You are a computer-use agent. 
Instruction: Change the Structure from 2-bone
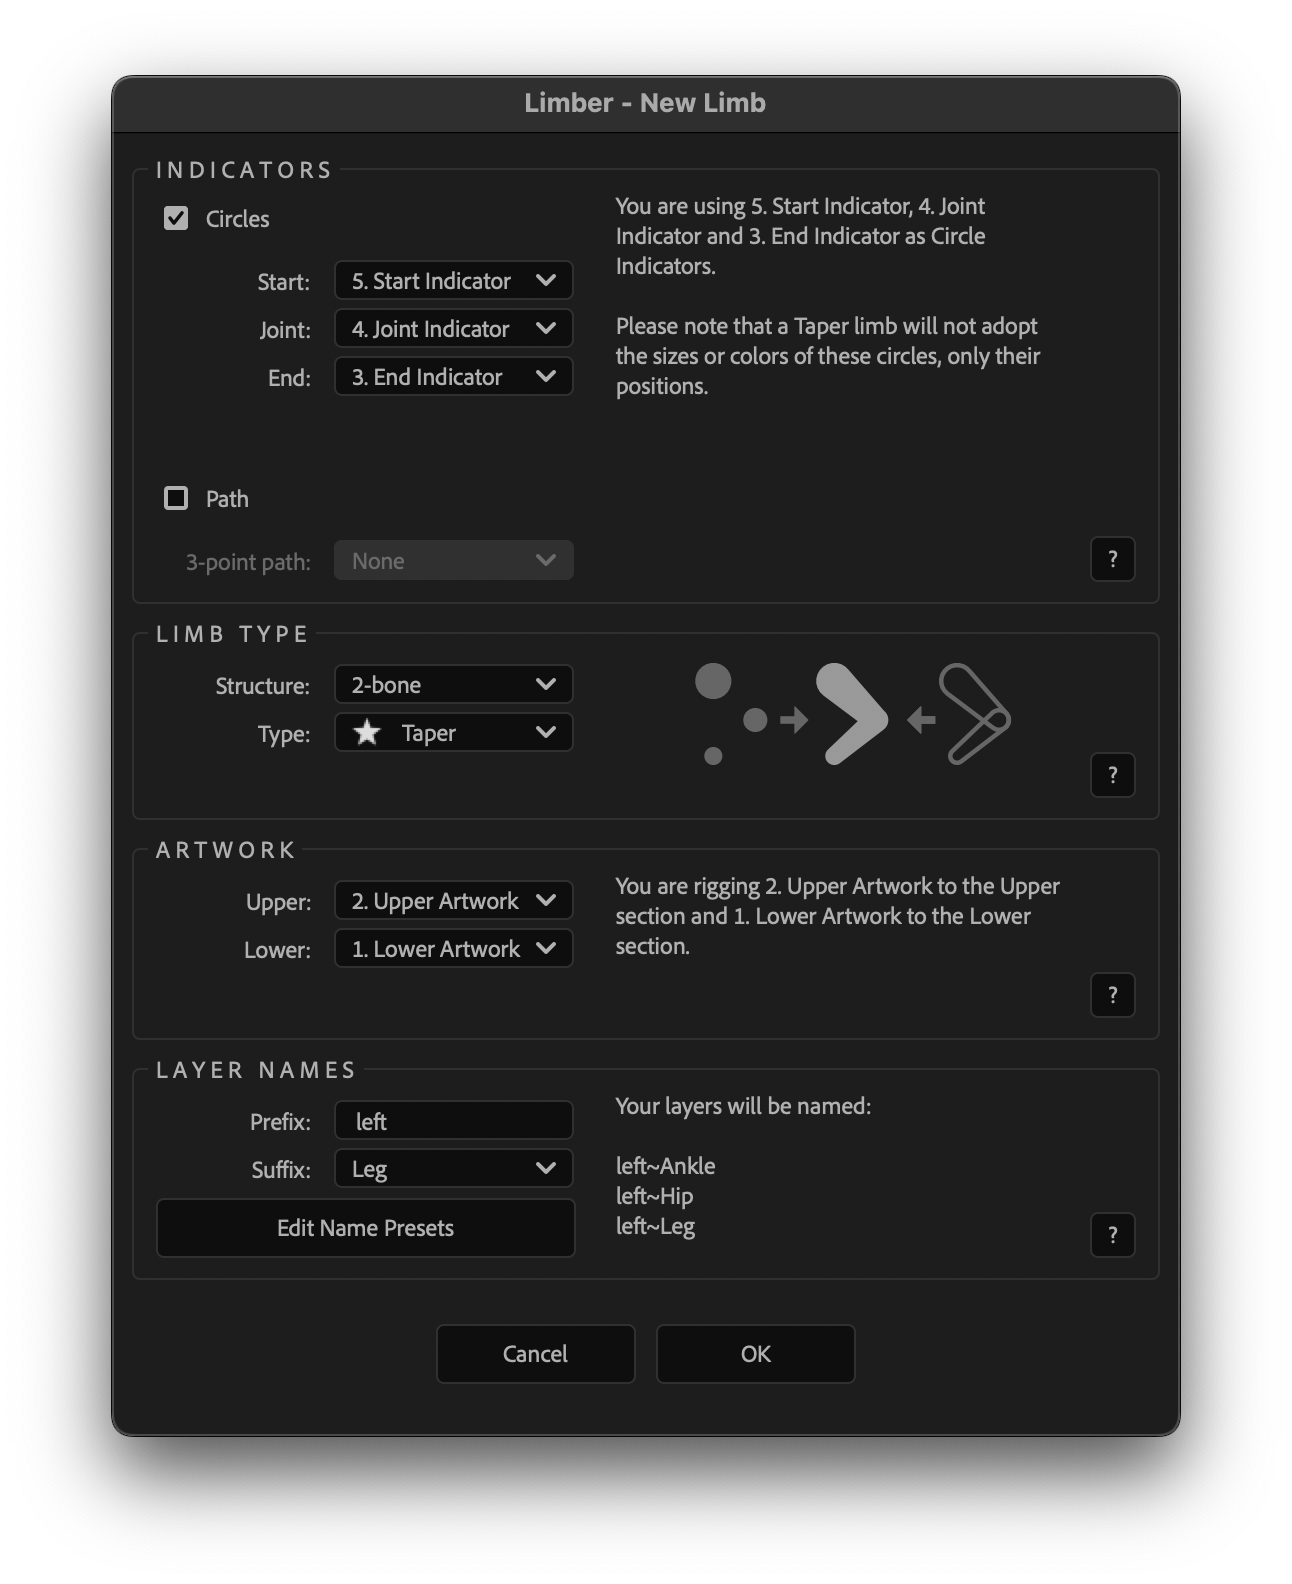tap(453, 685)
